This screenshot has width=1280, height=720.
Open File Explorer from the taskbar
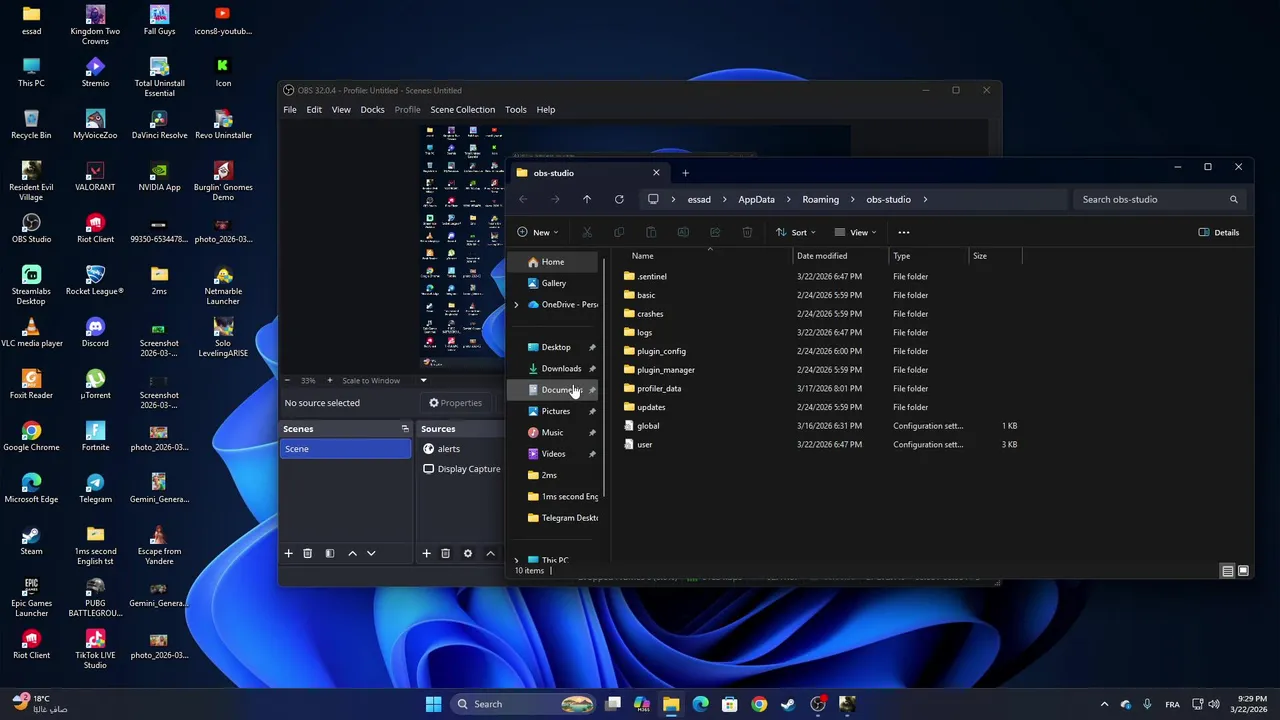[671, 704]
